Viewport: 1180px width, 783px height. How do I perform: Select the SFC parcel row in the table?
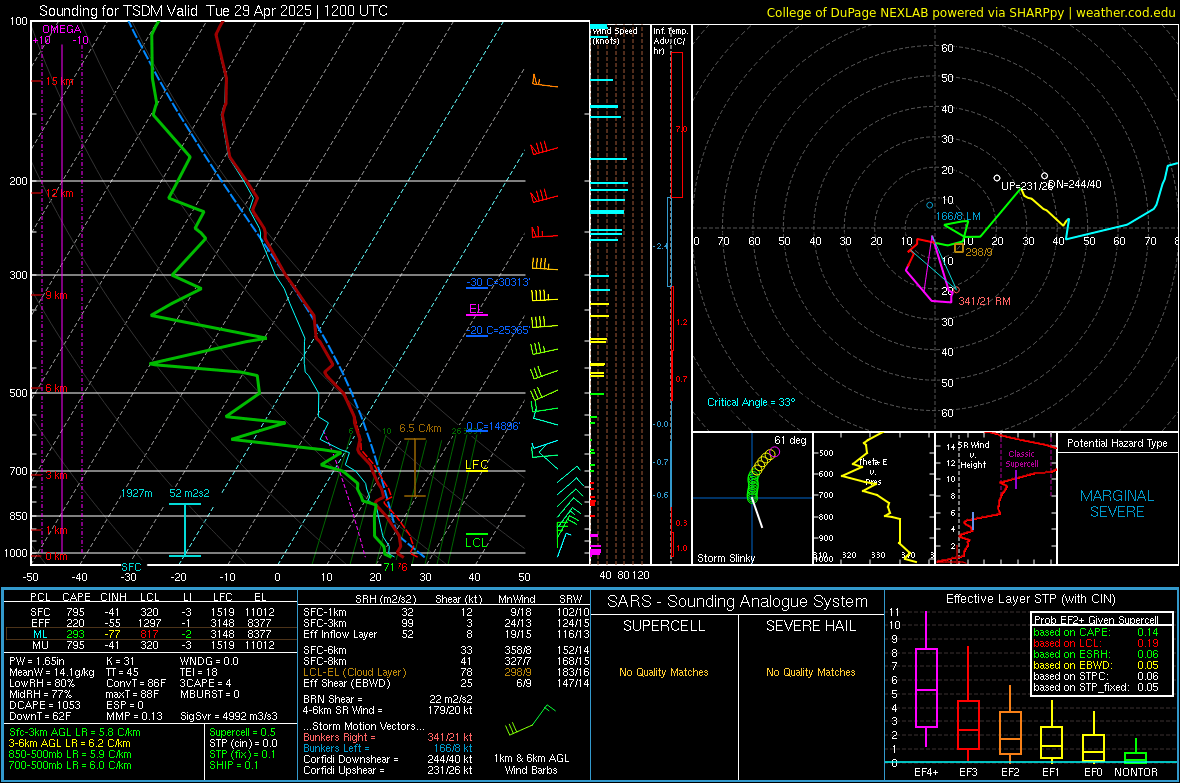151,612
